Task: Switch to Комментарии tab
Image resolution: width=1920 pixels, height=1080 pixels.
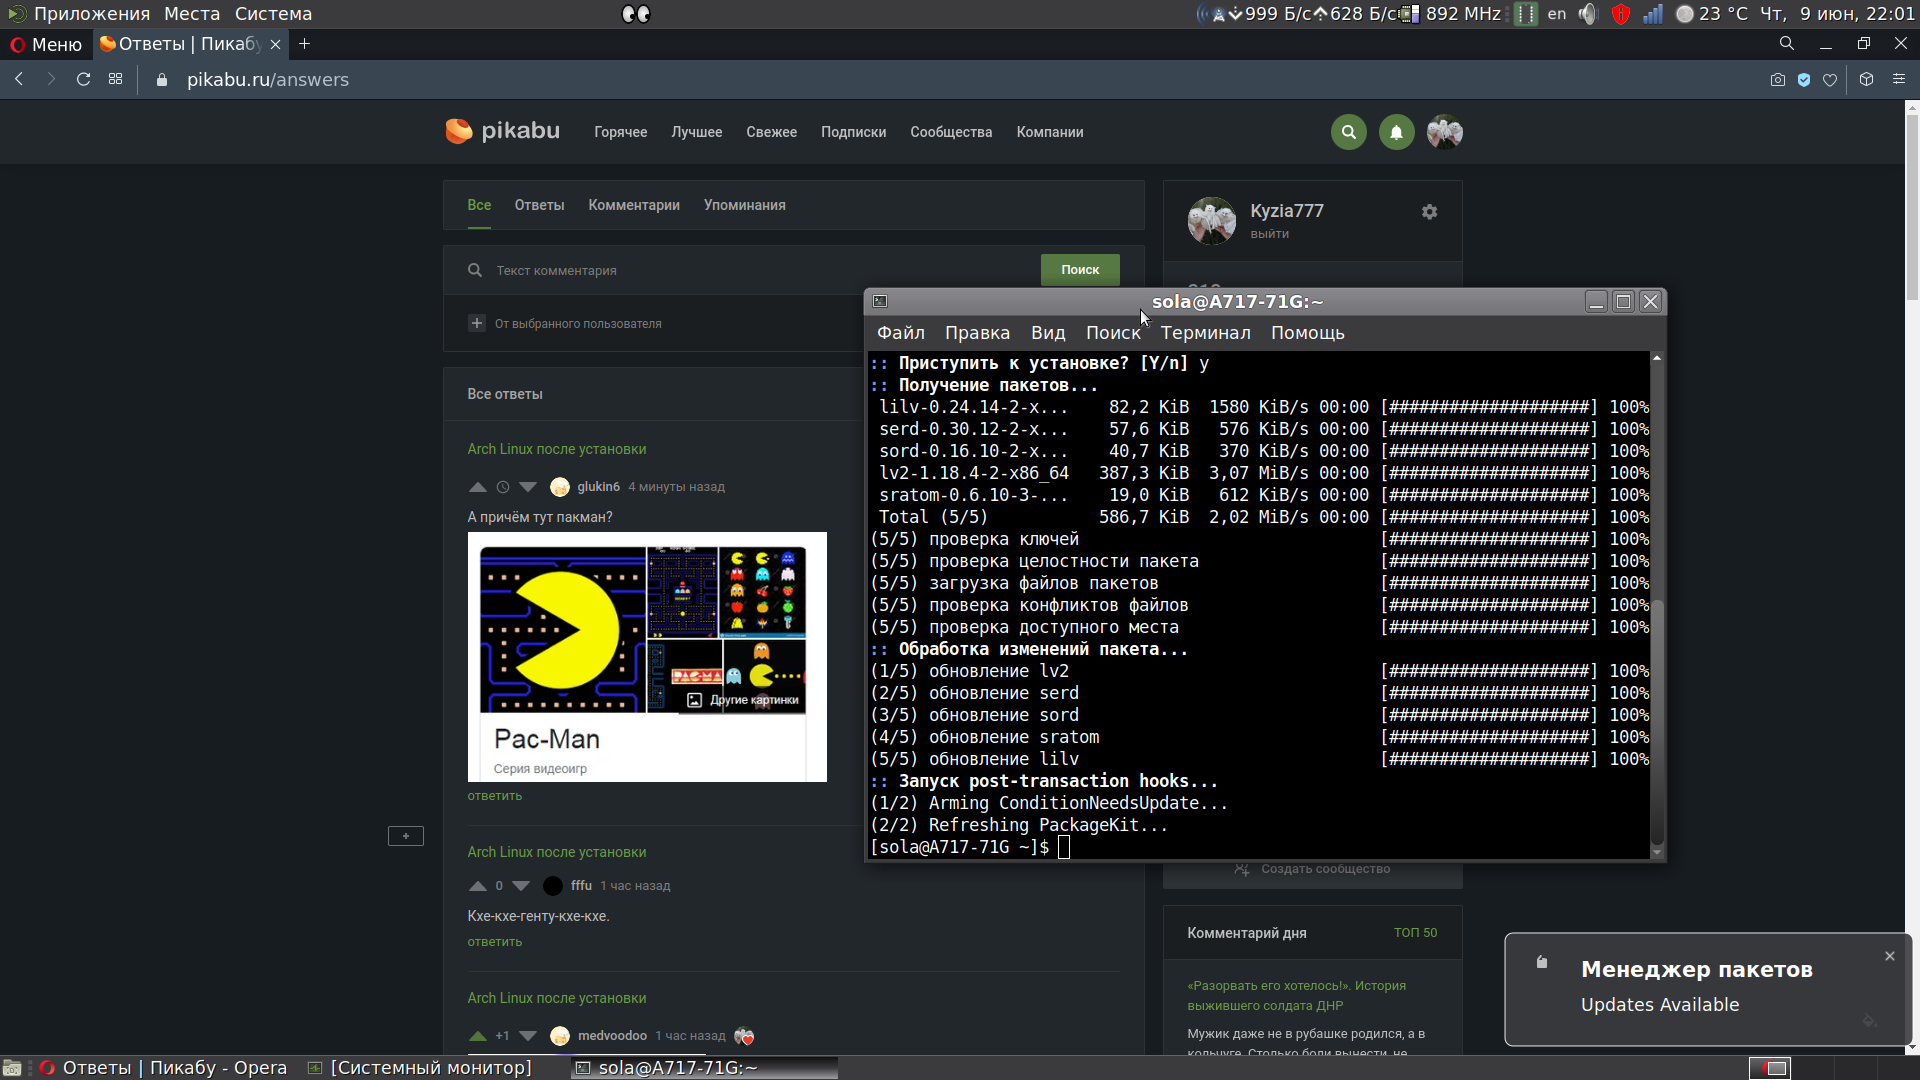Action: pyautogui.click(x=633, y=205)
